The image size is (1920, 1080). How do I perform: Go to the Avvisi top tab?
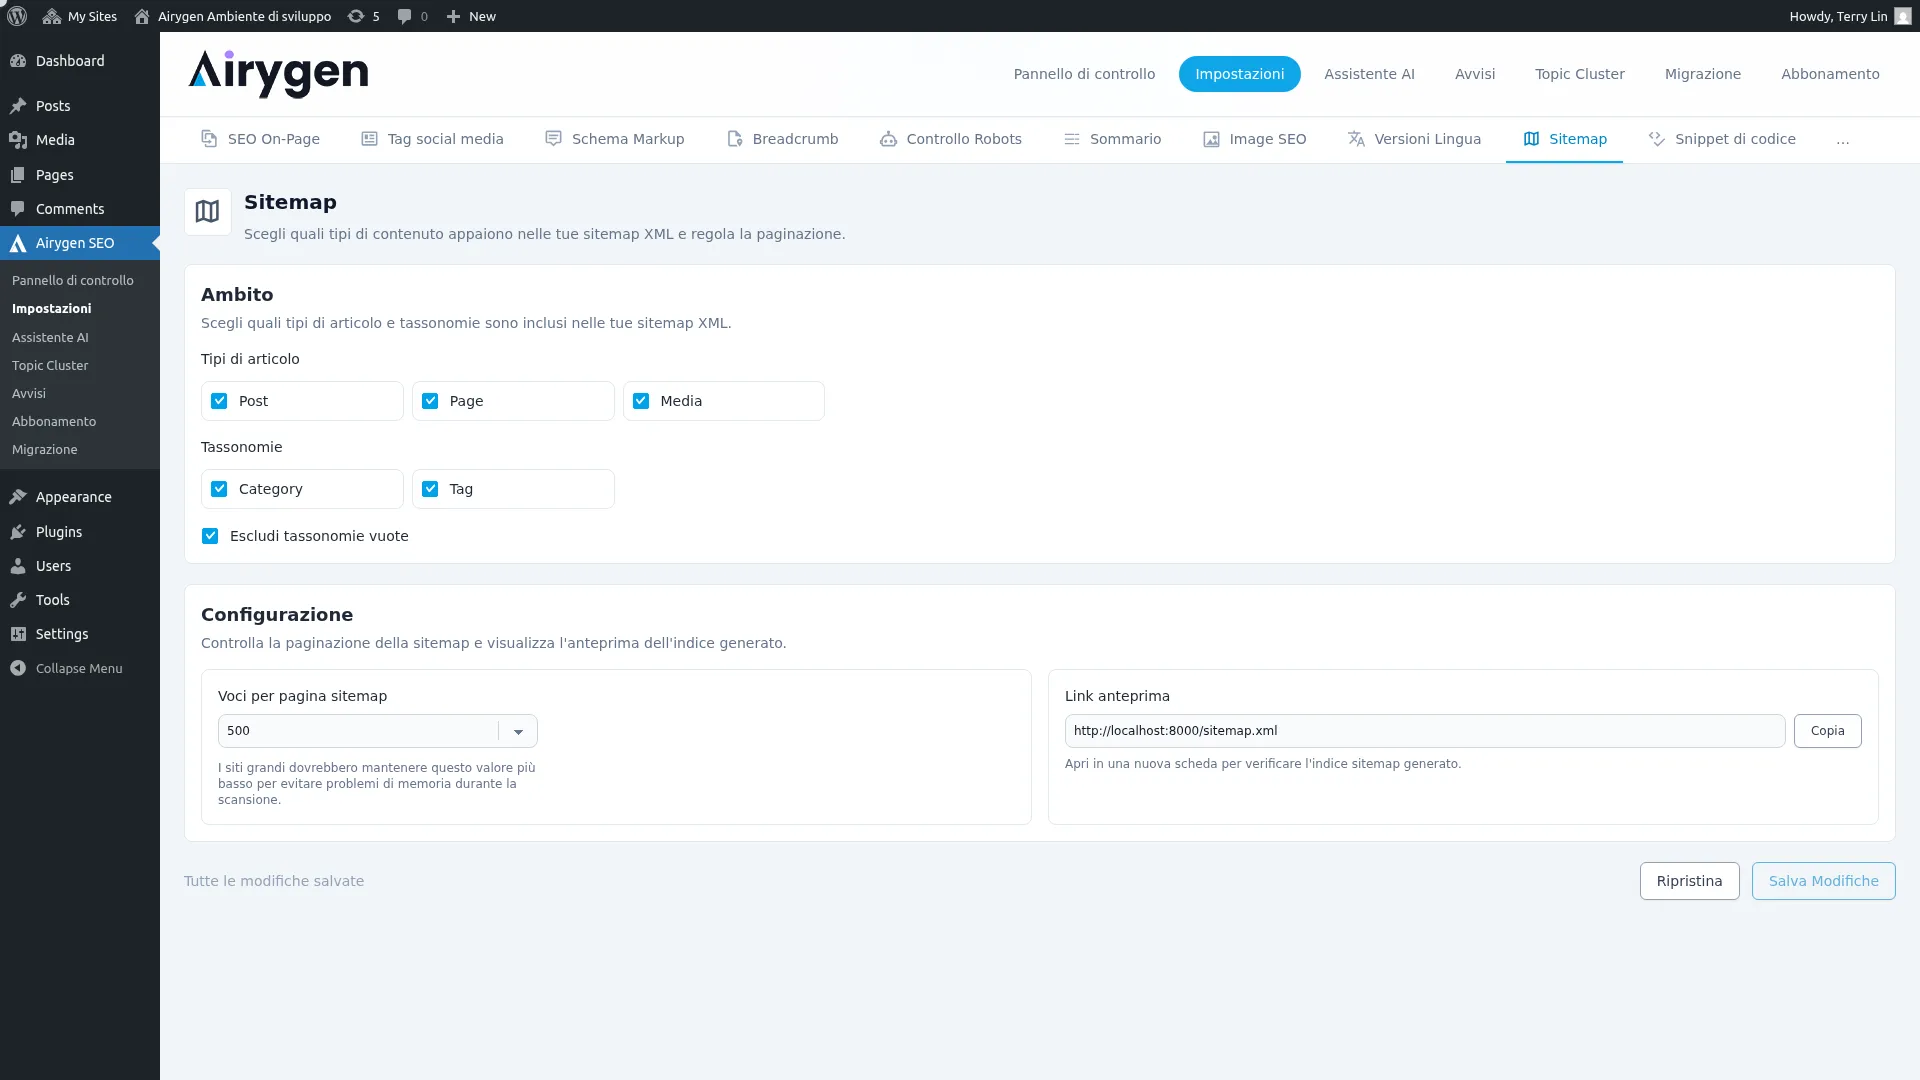coord(1475,74)
